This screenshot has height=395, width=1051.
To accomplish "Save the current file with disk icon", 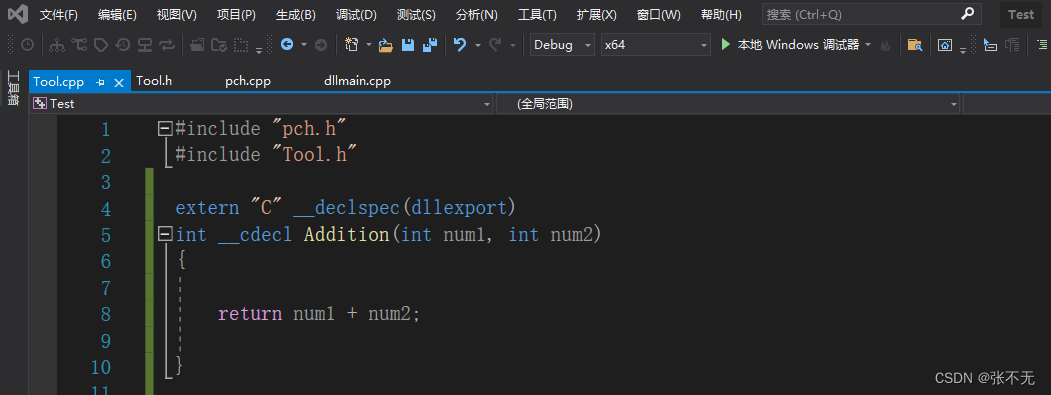I will coord(408,45).
